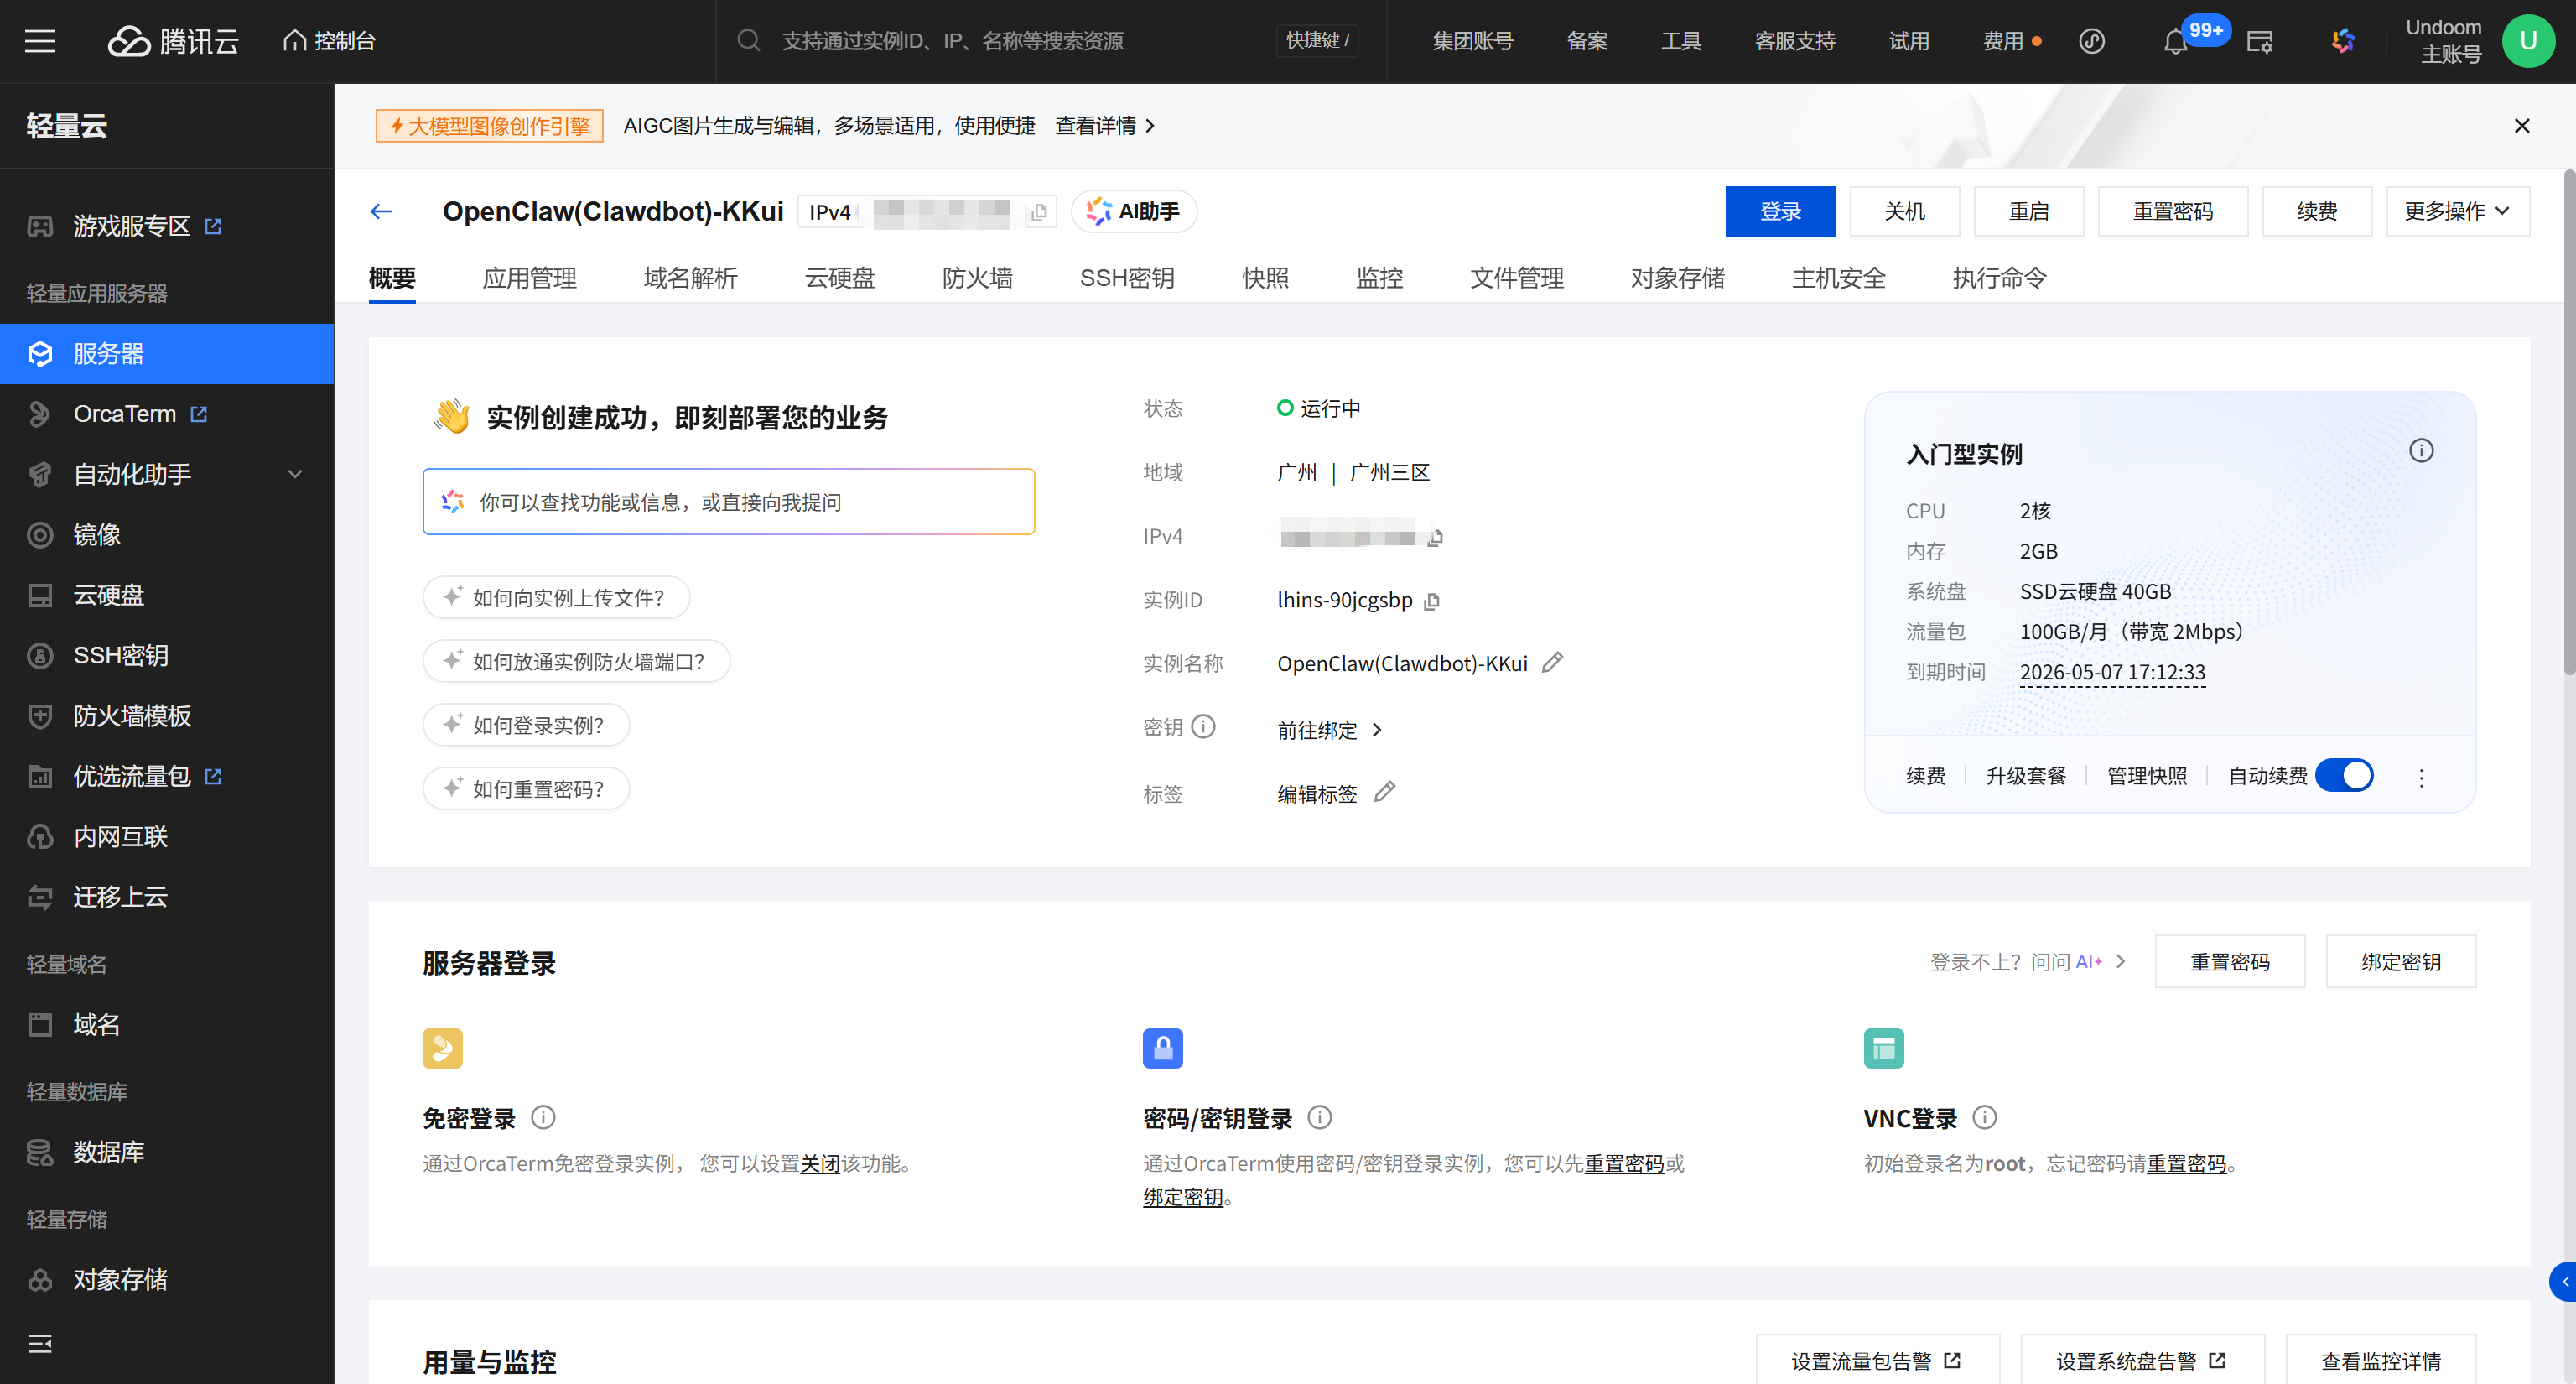
Task: Copy the instance ID lhins-90jcgsbp
Action: [1432, 601]
